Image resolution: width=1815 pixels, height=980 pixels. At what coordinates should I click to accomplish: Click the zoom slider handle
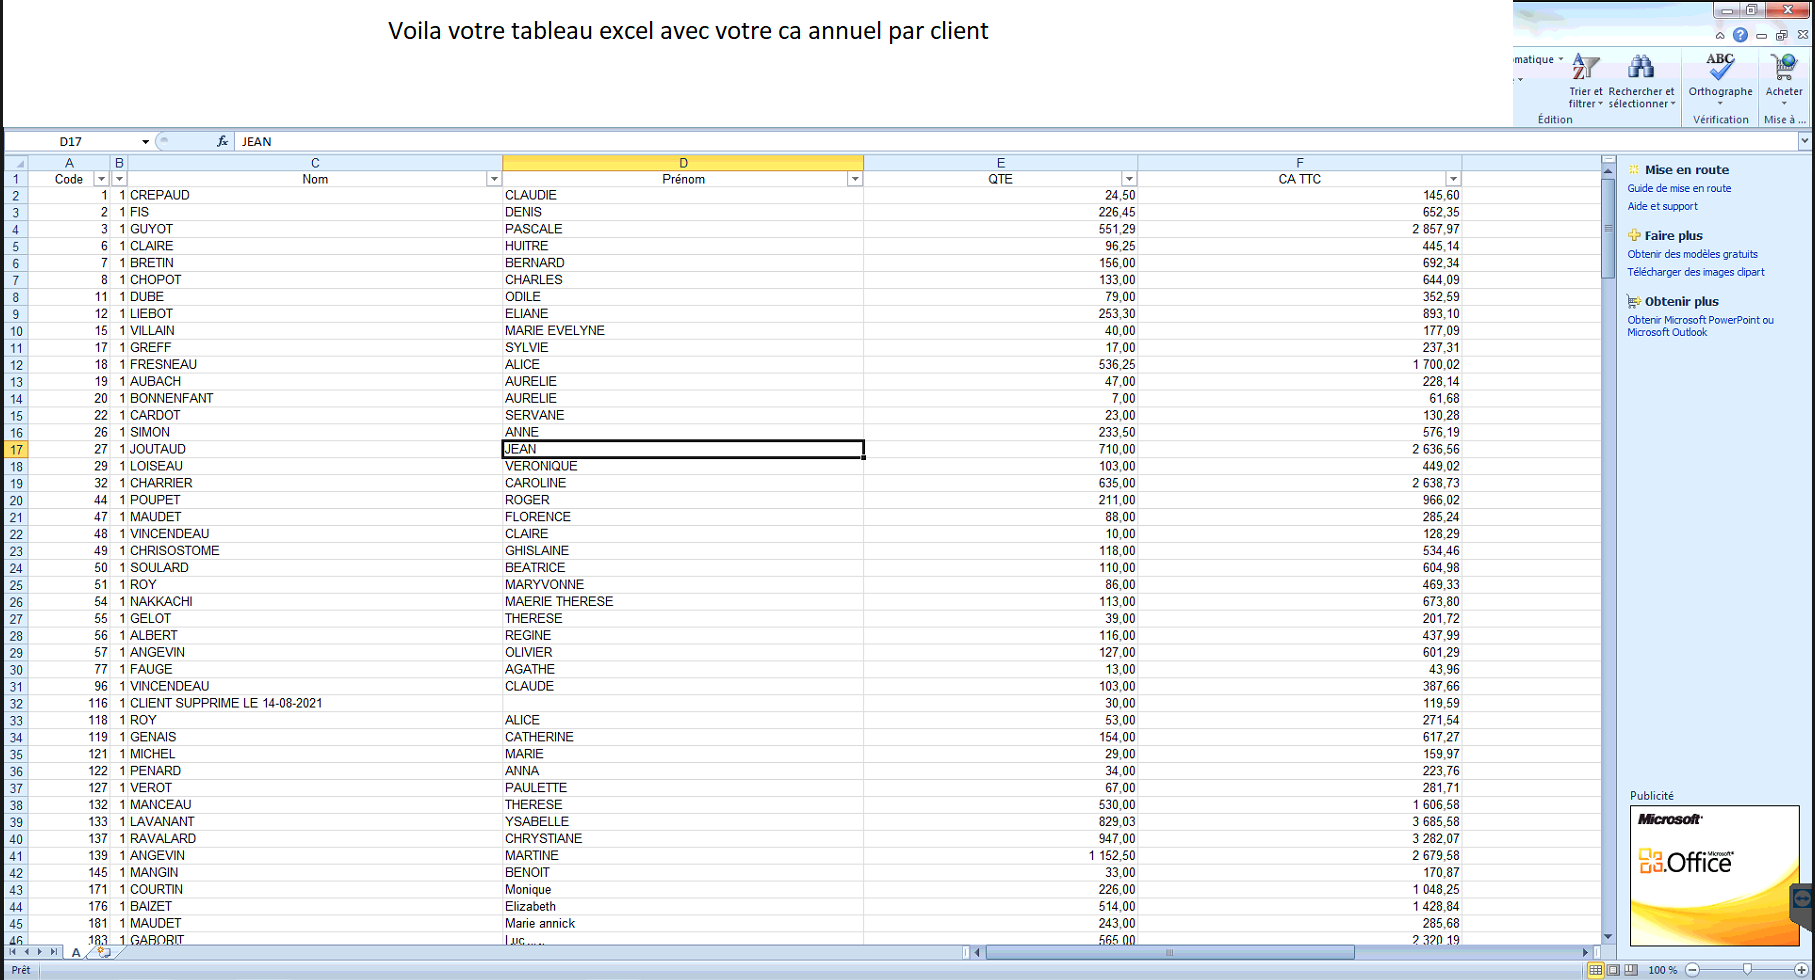(1747, 970)
